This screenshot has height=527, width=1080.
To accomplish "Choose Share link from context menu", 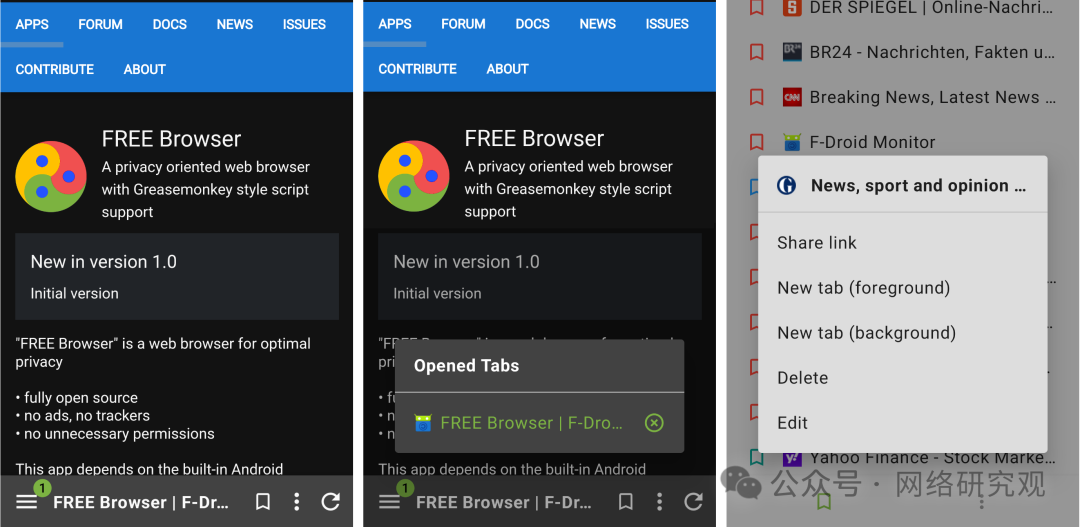I will (902, 242).
